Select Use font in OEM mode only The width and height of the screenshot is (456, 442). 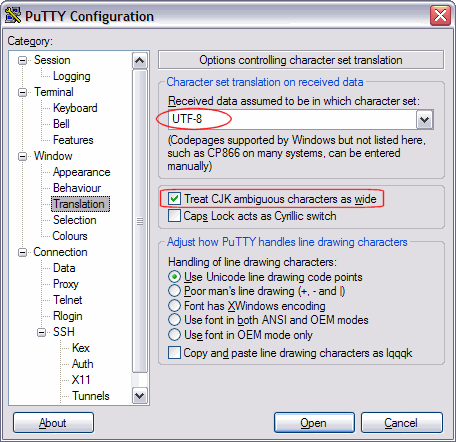click(174, 335)
